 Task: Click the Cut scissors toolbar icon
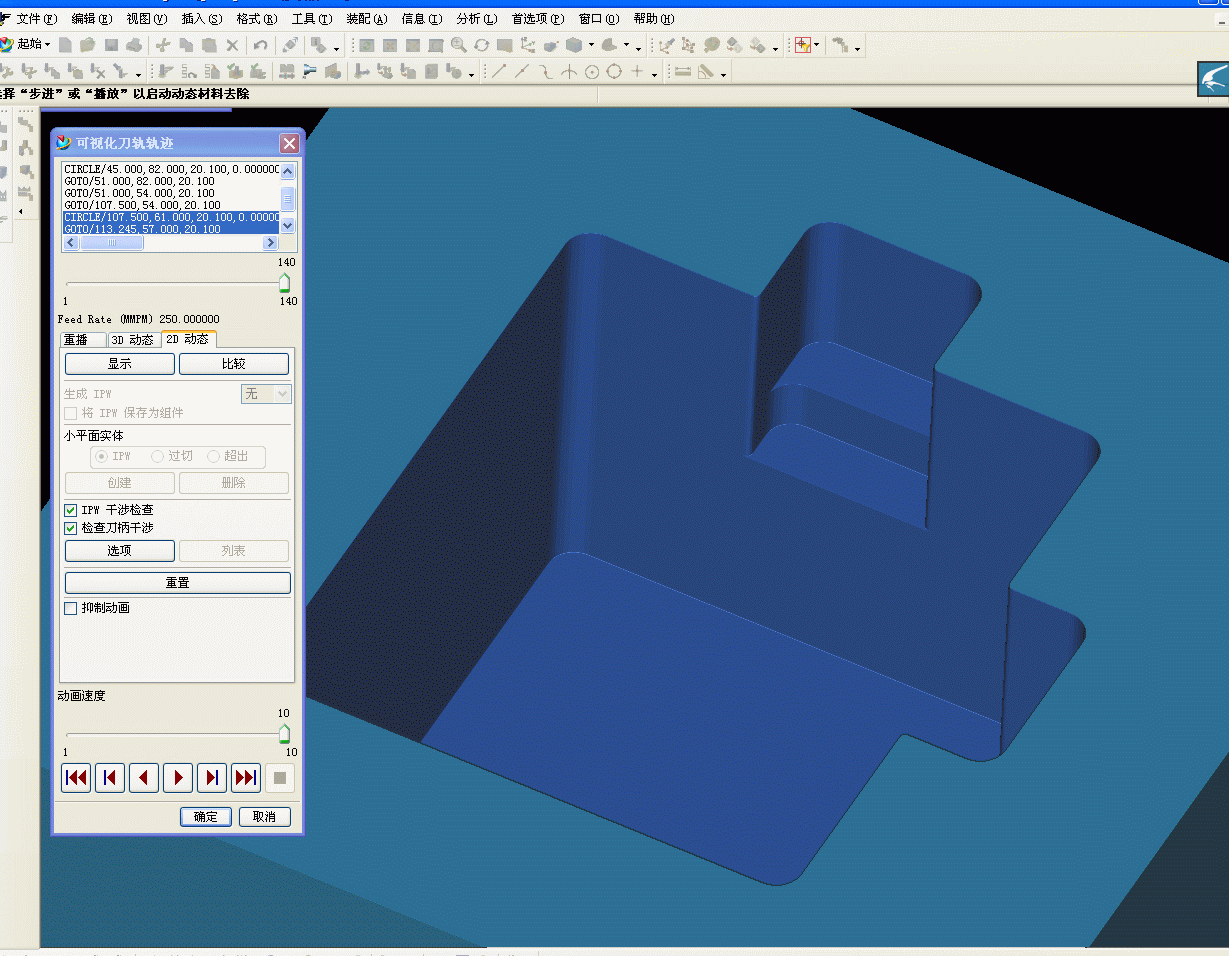(163, 45)
